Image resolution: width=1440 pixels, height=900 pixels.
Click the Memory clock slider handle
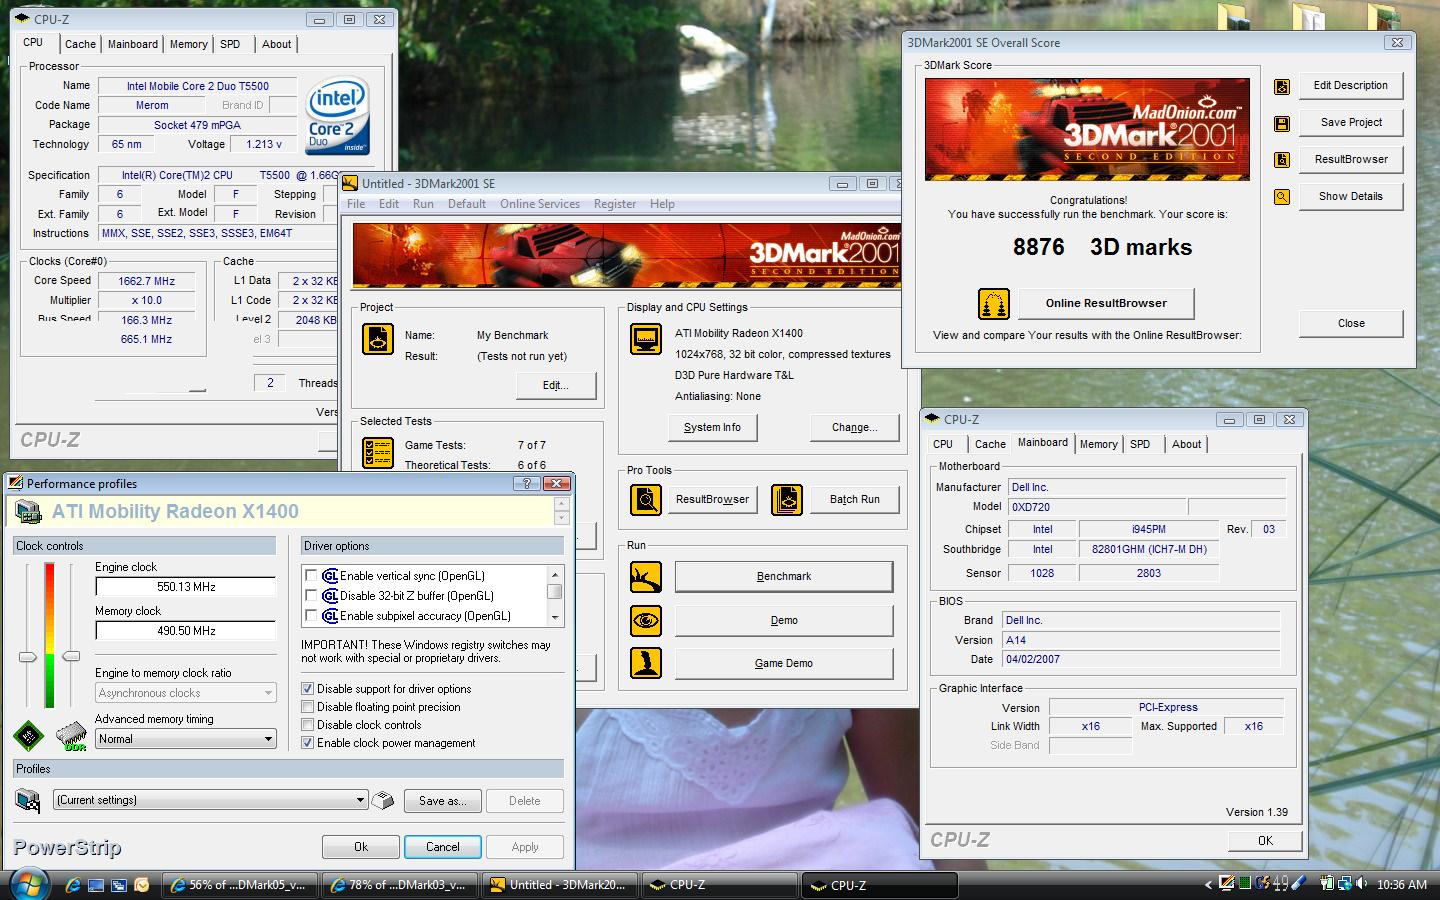[x=71, y=656]
